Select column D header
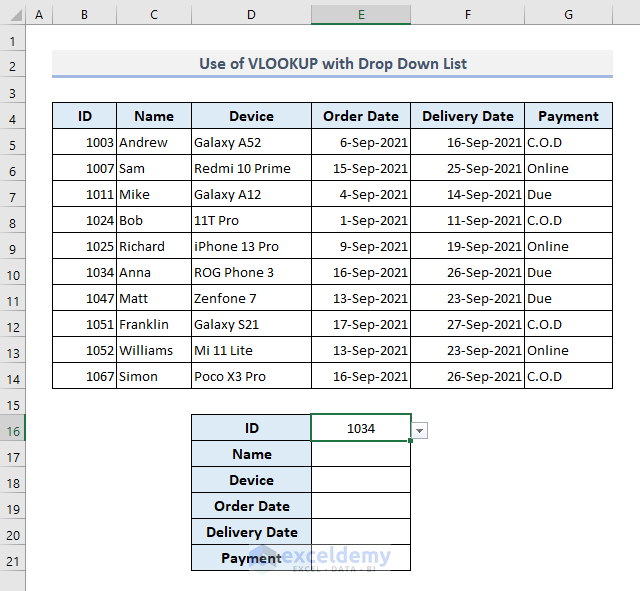Screen dimensions: 640x591 click(x=251, y=15)
